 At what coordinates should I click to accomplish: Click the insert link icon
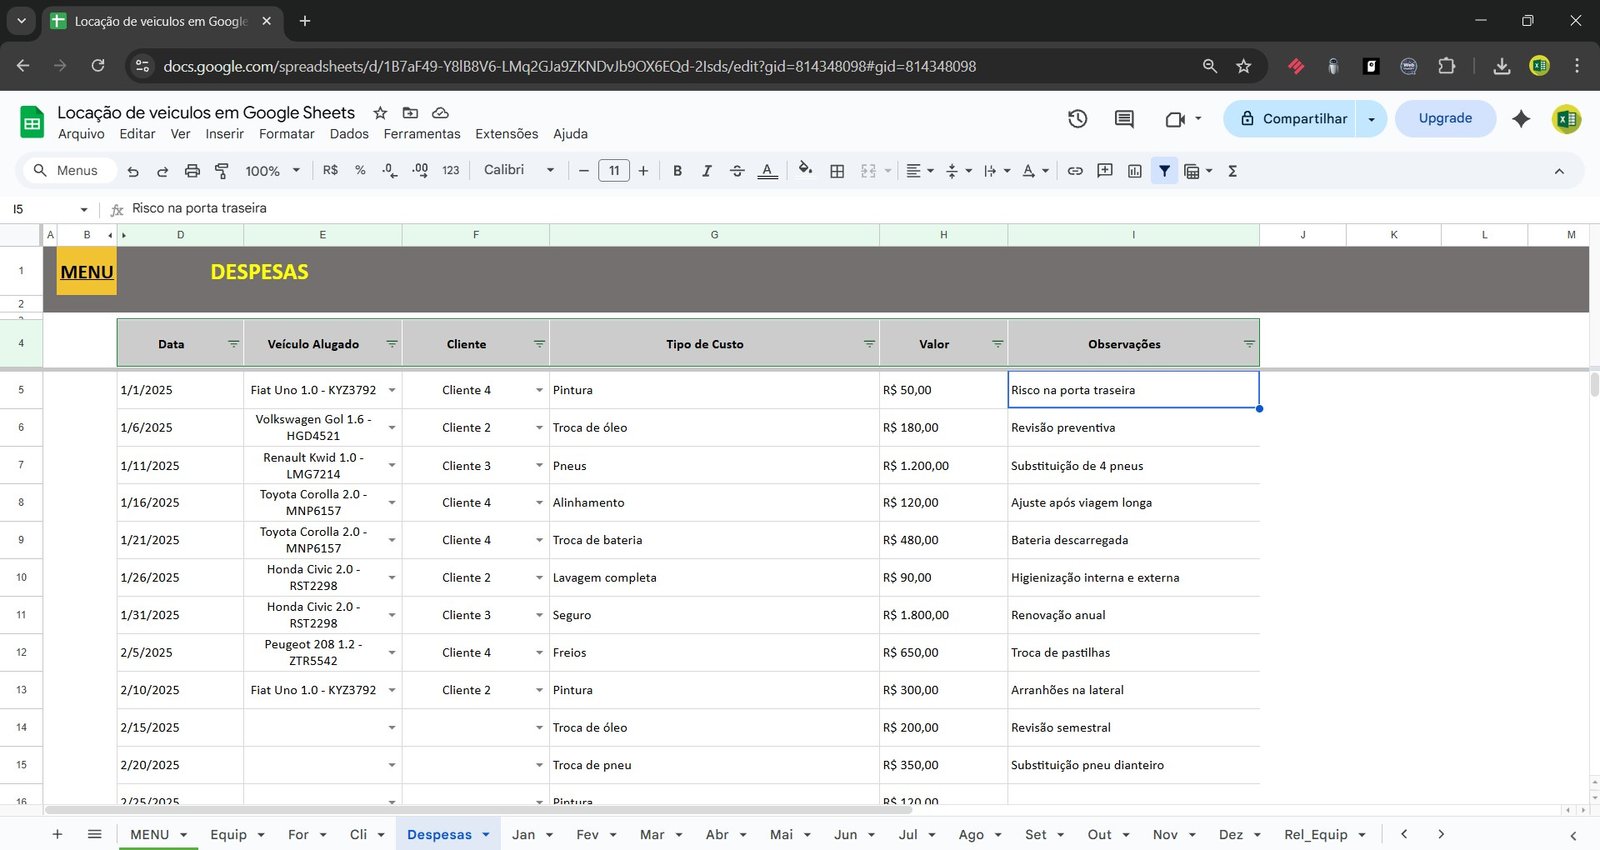tap(1075, 171)
